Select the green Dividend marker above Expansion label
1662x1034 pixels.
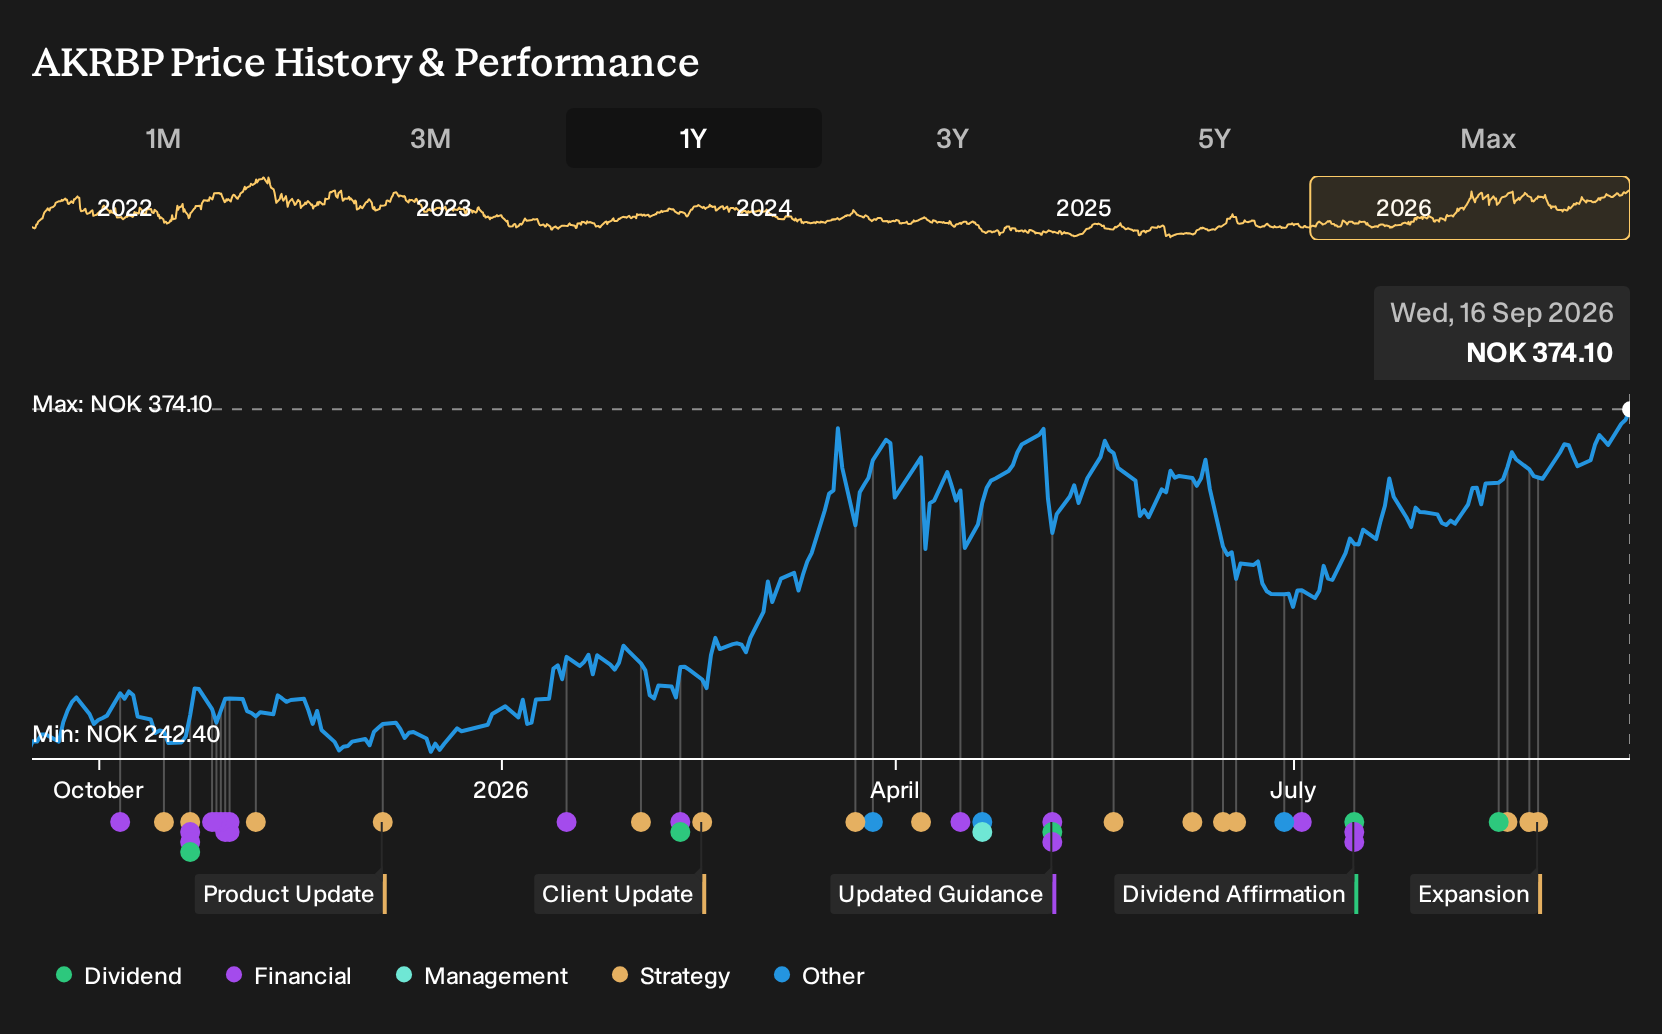point(1498,822)
